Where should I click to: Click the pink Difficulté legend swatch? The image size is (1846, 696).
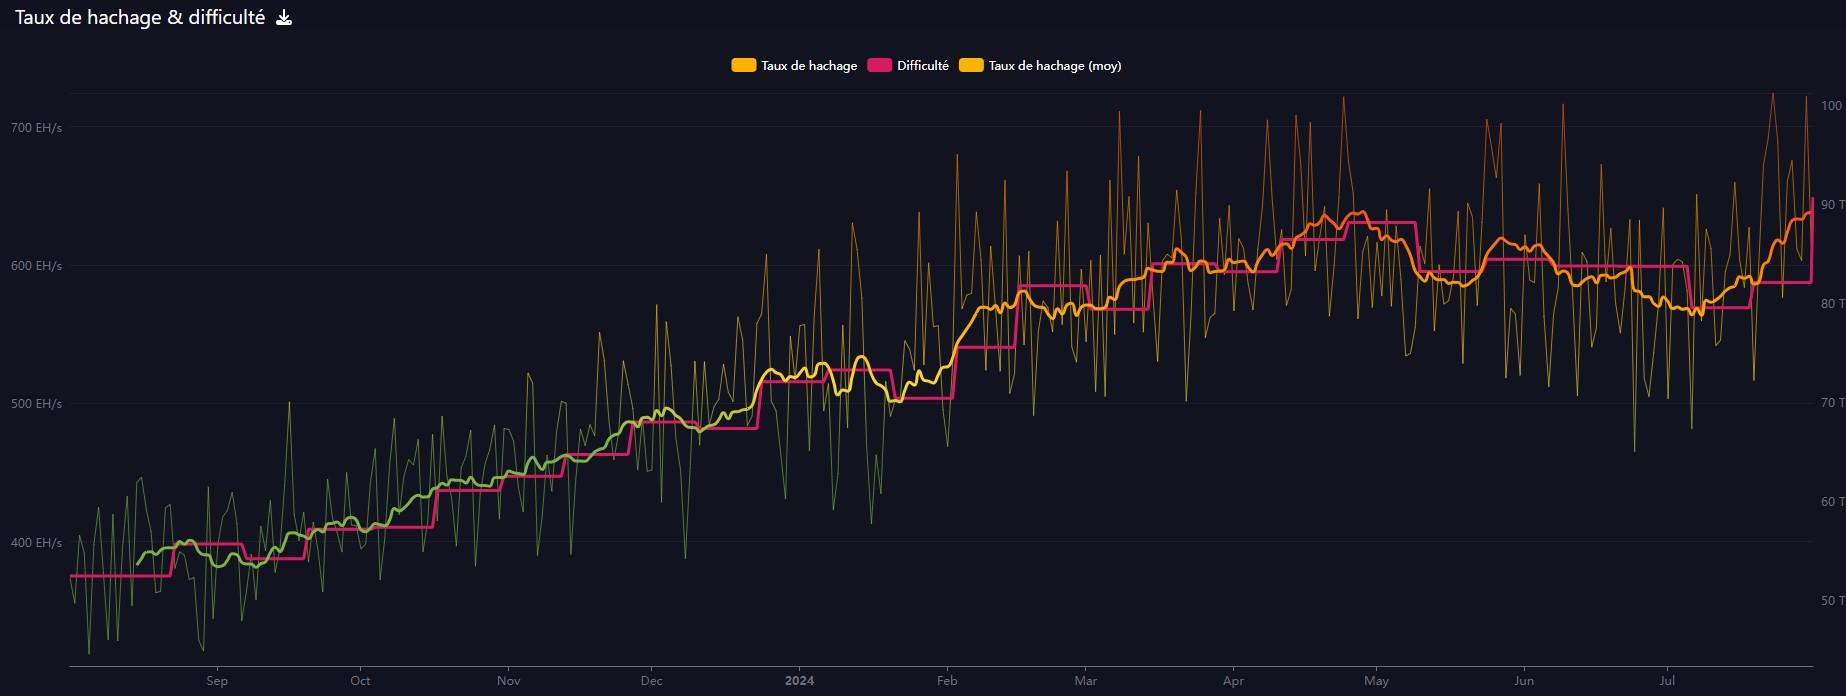879,66
